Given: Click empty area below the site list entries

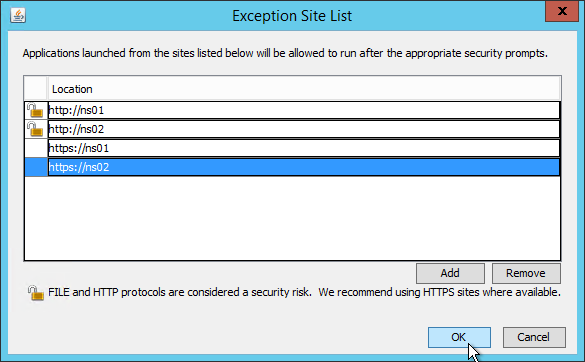Looking at the screenshot, I should 292,218.
